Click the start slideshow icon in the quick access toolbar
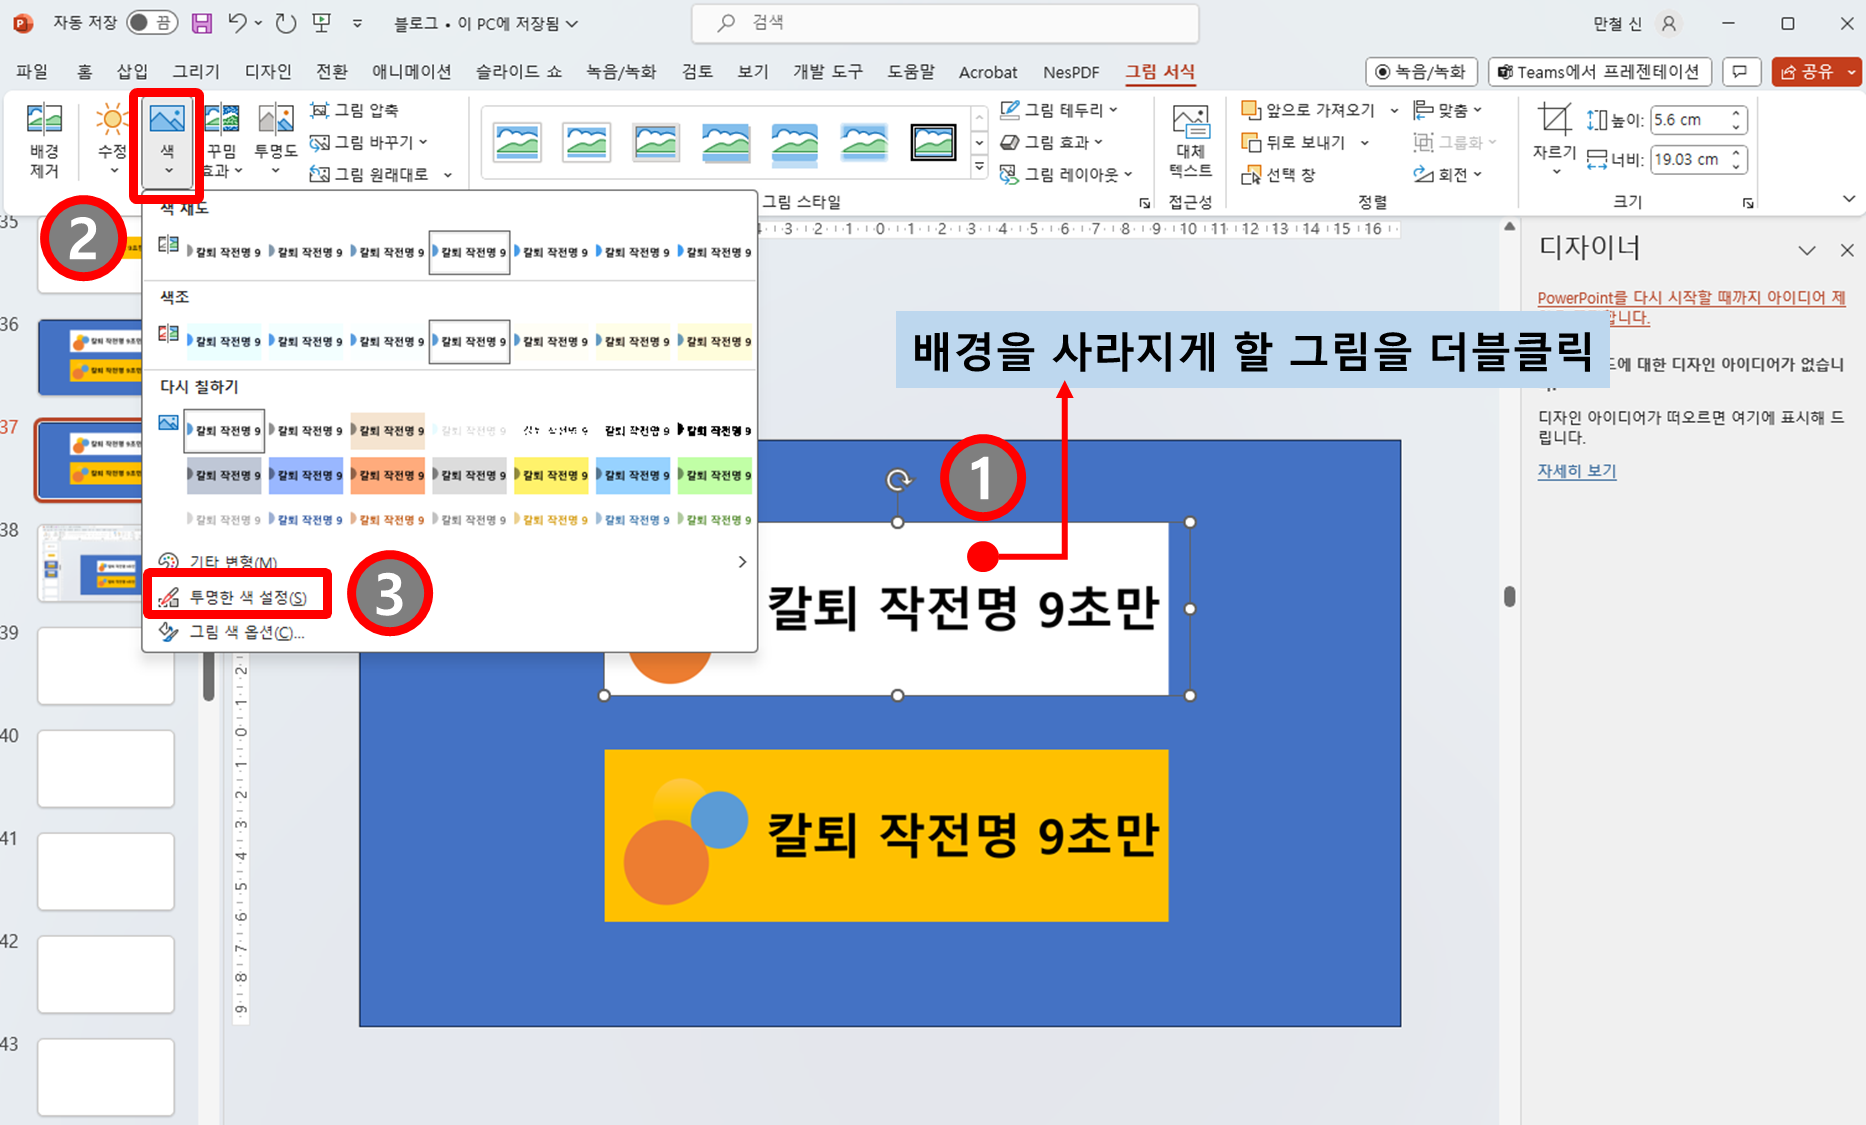The image size is (1866, 1125). coord(321,23)
